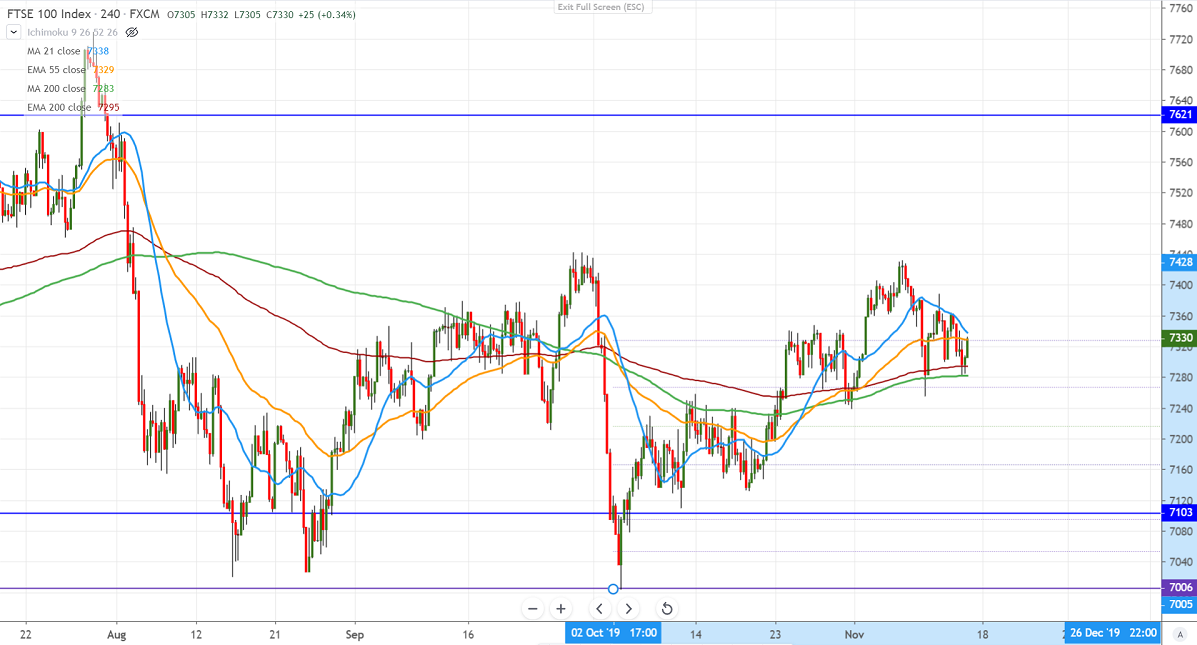Click the FTSE 100 Index symbol title
Screen dimensions: 1197x645
(49, 14)
